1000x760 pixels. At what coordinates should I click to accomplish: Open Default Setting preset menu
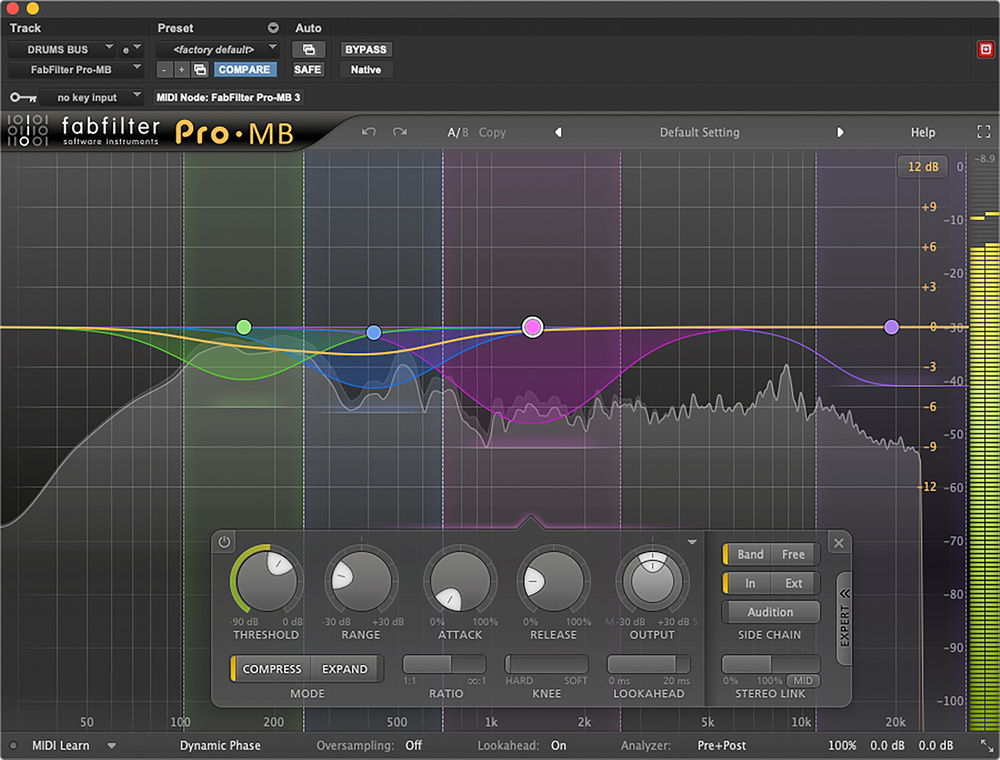point(699,132)
